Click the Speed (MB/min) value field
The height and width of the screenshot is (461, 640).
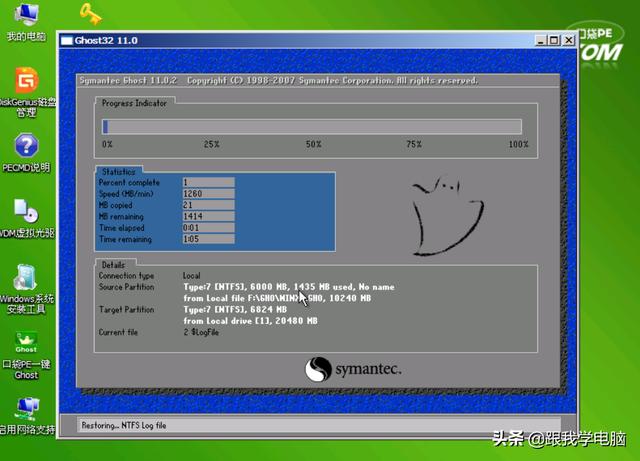tap(208, 192)
